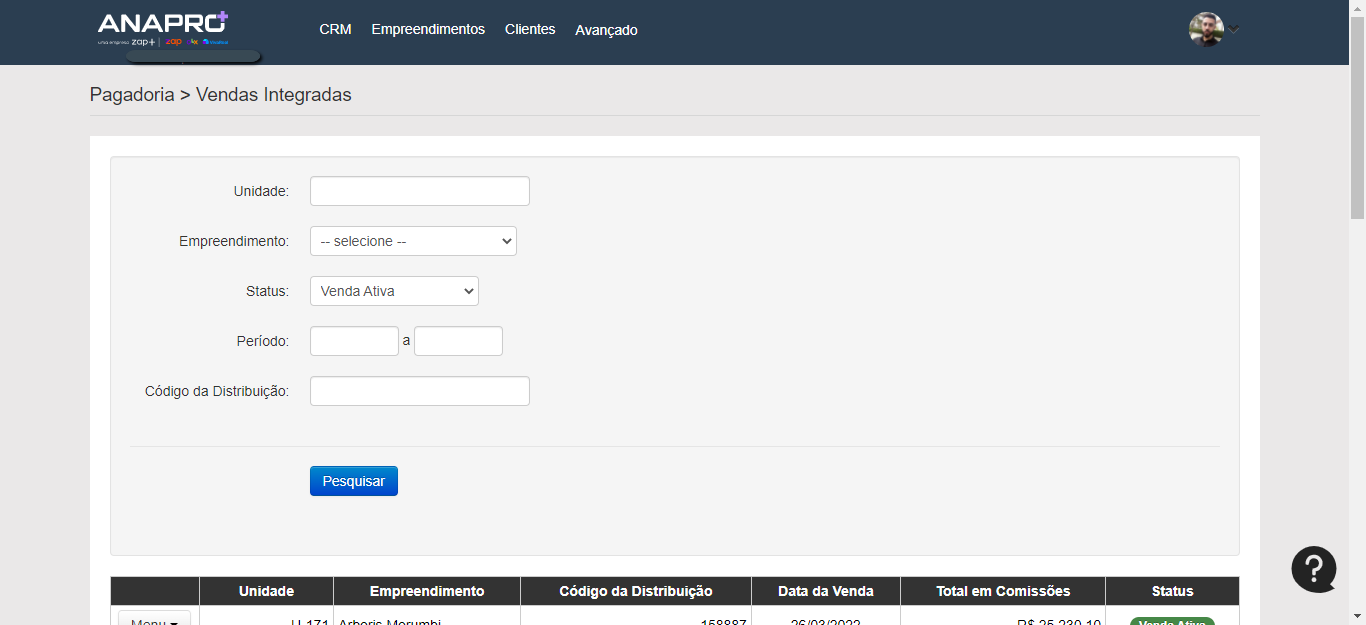Click the Período end date field
Screen dimensions: 1366x625
tap(458, 341)
